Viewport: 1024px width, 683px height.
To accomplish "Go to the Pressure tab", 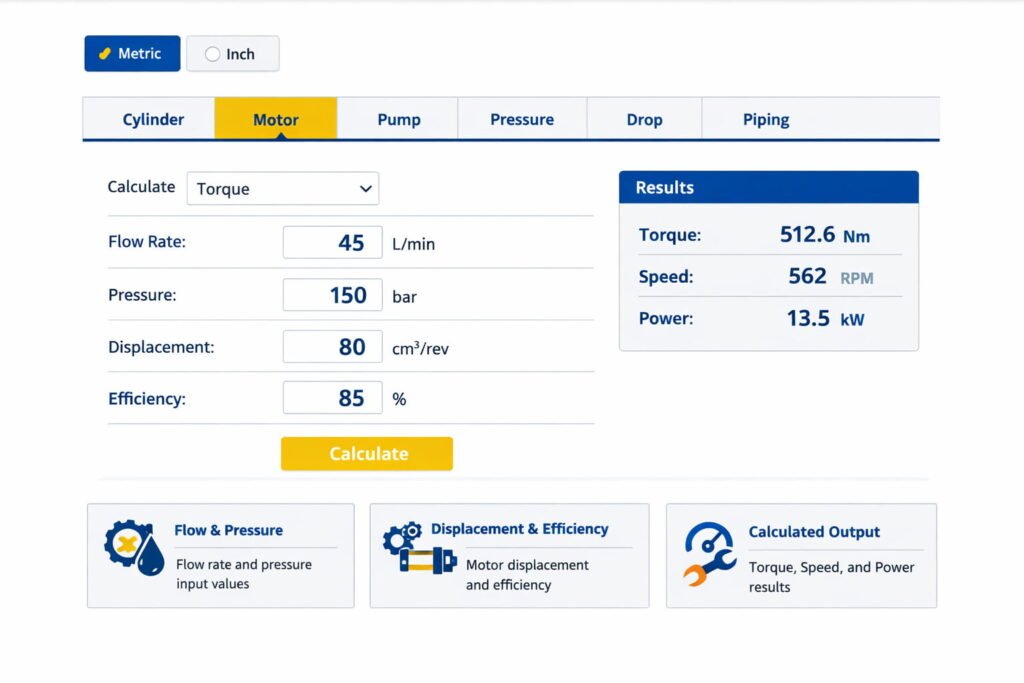I will [521, 120].
